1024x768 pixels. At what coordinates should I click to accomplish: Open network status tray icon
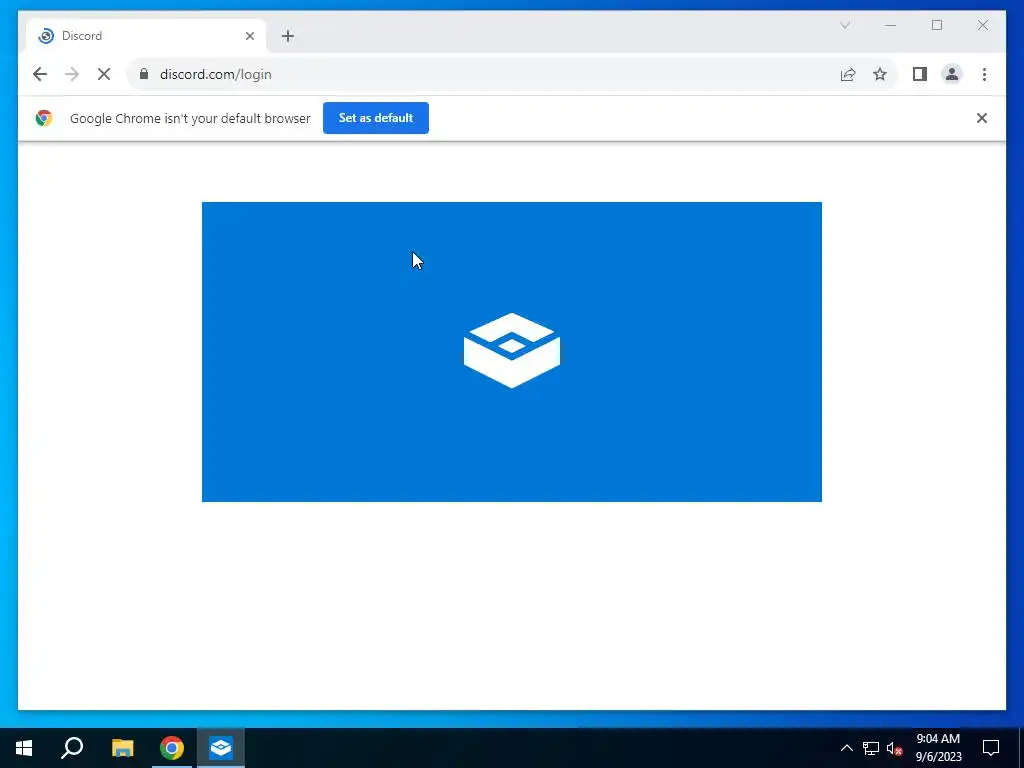(x=871, y=748)
